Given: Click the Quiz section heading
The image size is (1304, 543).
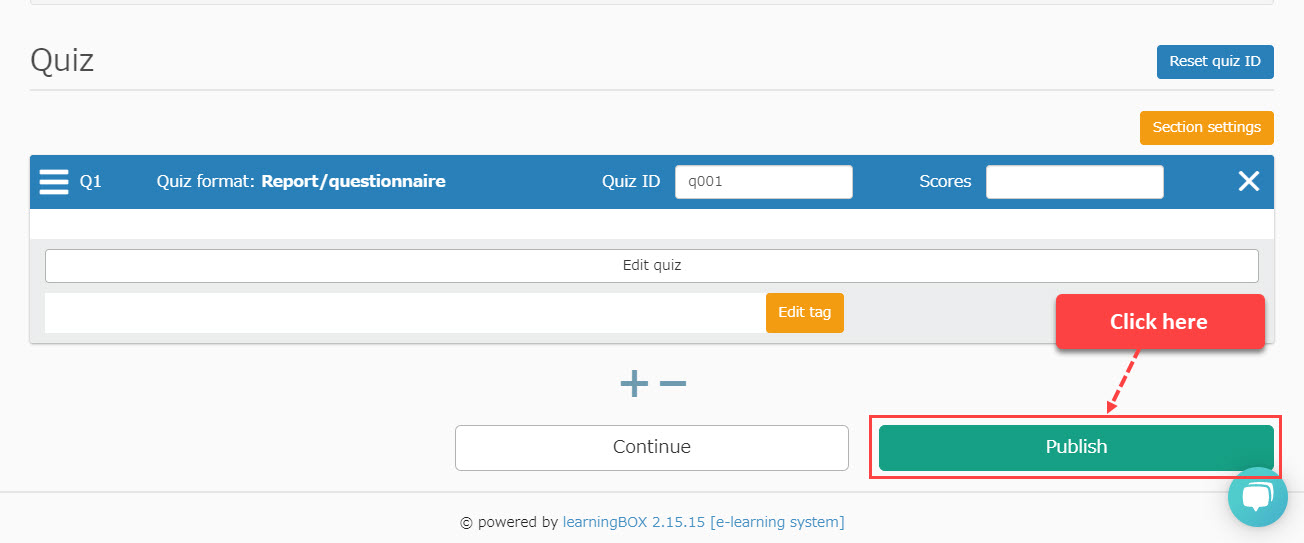Looking at the screenshot, I should tap(62, 60).
